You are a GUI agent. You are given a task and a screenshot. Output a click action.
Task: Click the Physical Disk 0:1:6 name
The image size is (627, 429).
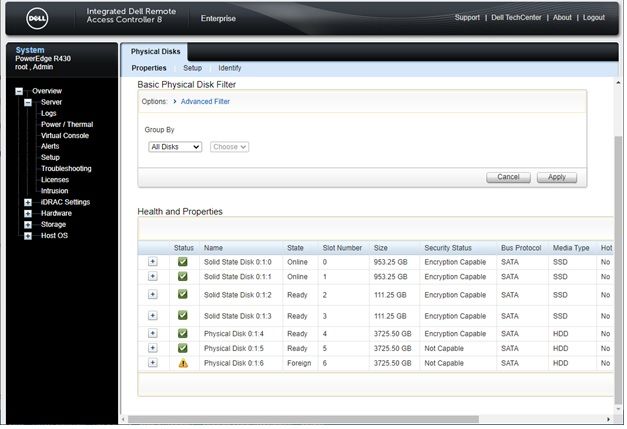tap(234, 363)
